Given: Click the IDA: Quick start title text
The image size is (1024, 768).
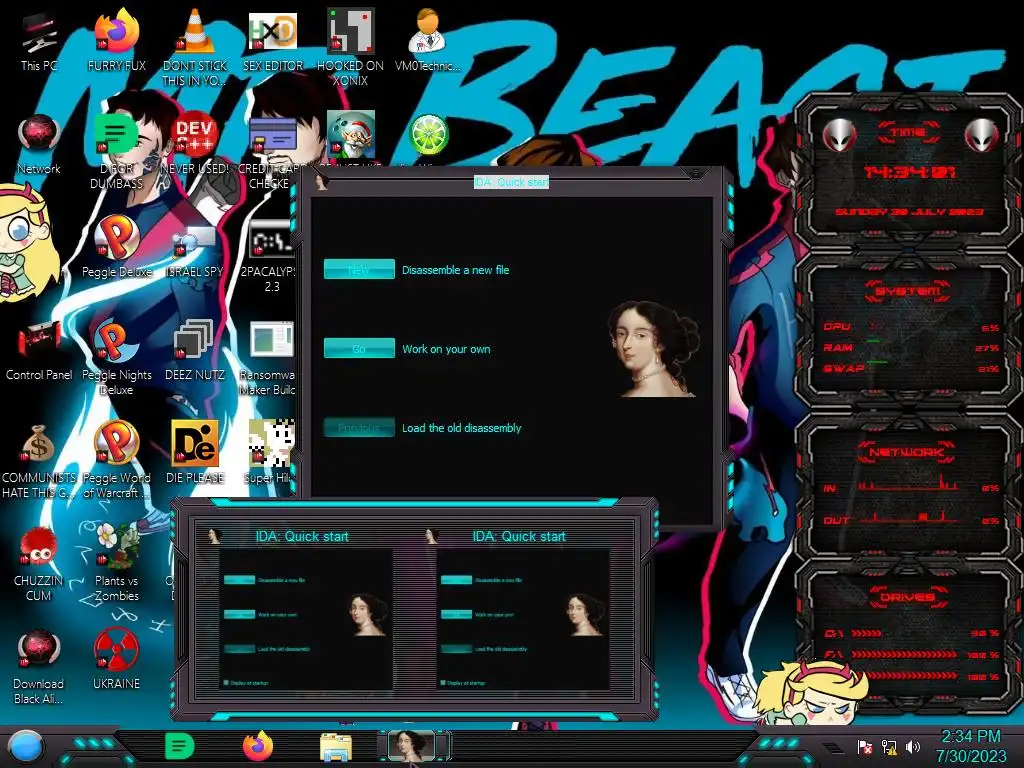Looking at the screenshot, I should (511, 182).
